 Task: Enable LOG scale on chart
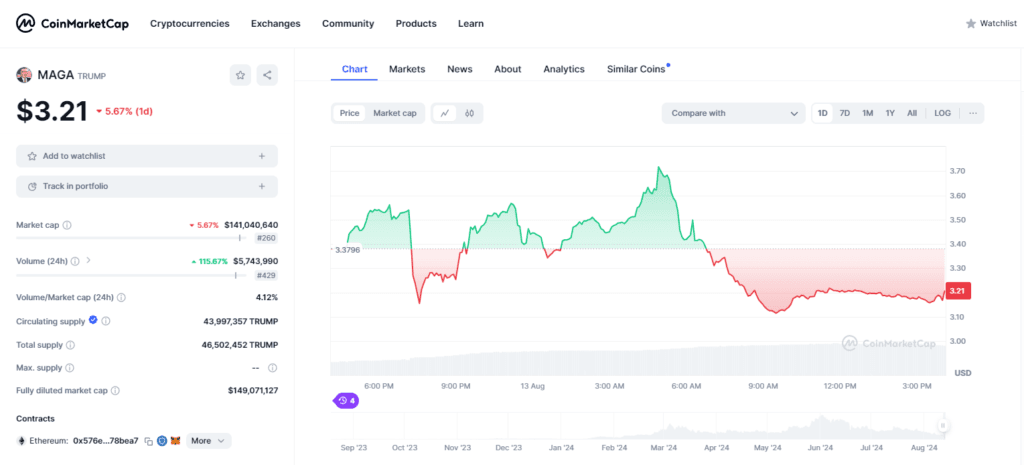pos(942,113)
